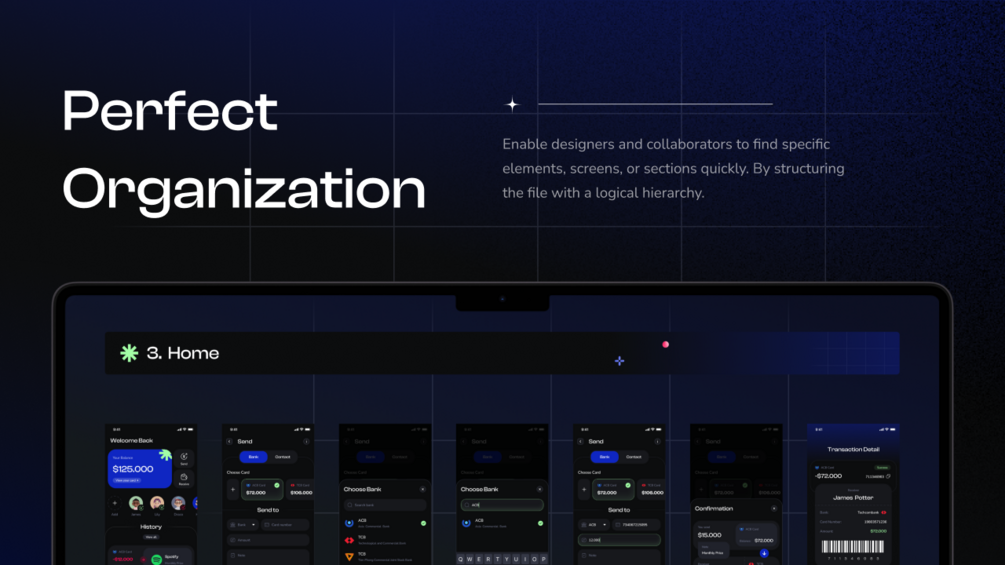Select the TCB row with orange triangle logo
This screenshot has height=565, width=1005.
tap(385, 557)
